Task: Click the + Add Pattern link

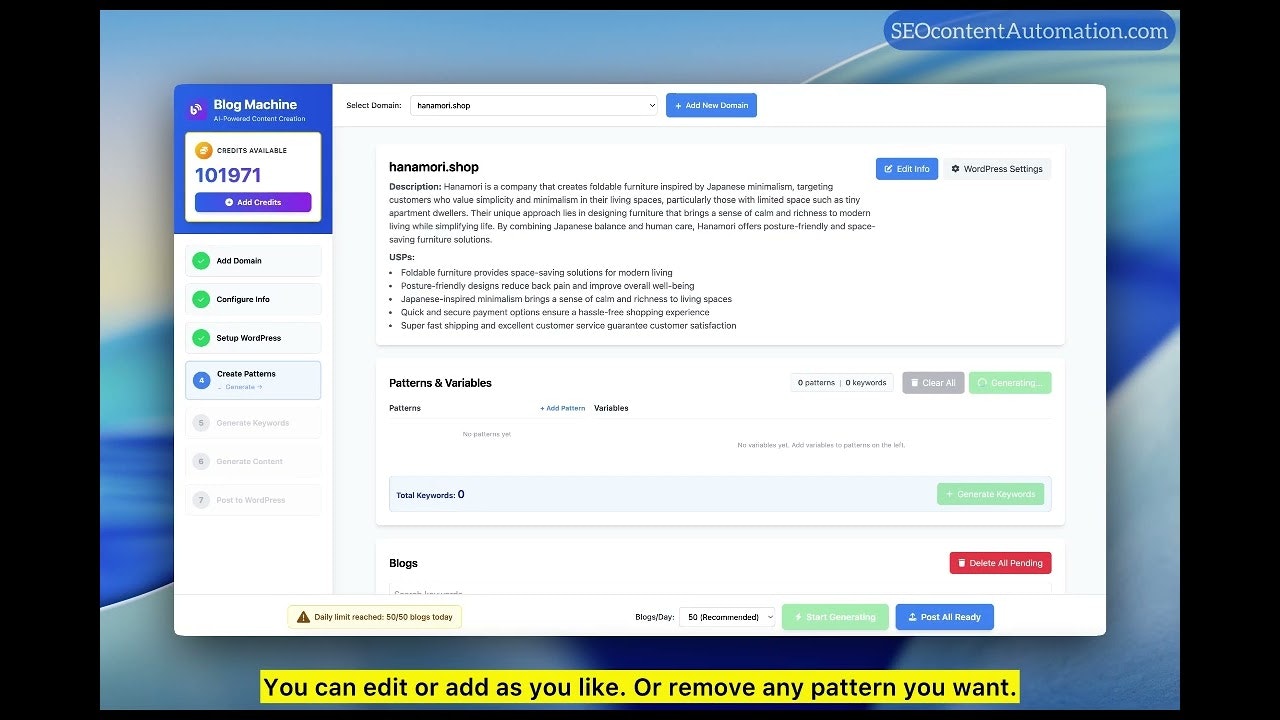Action: 563,408
